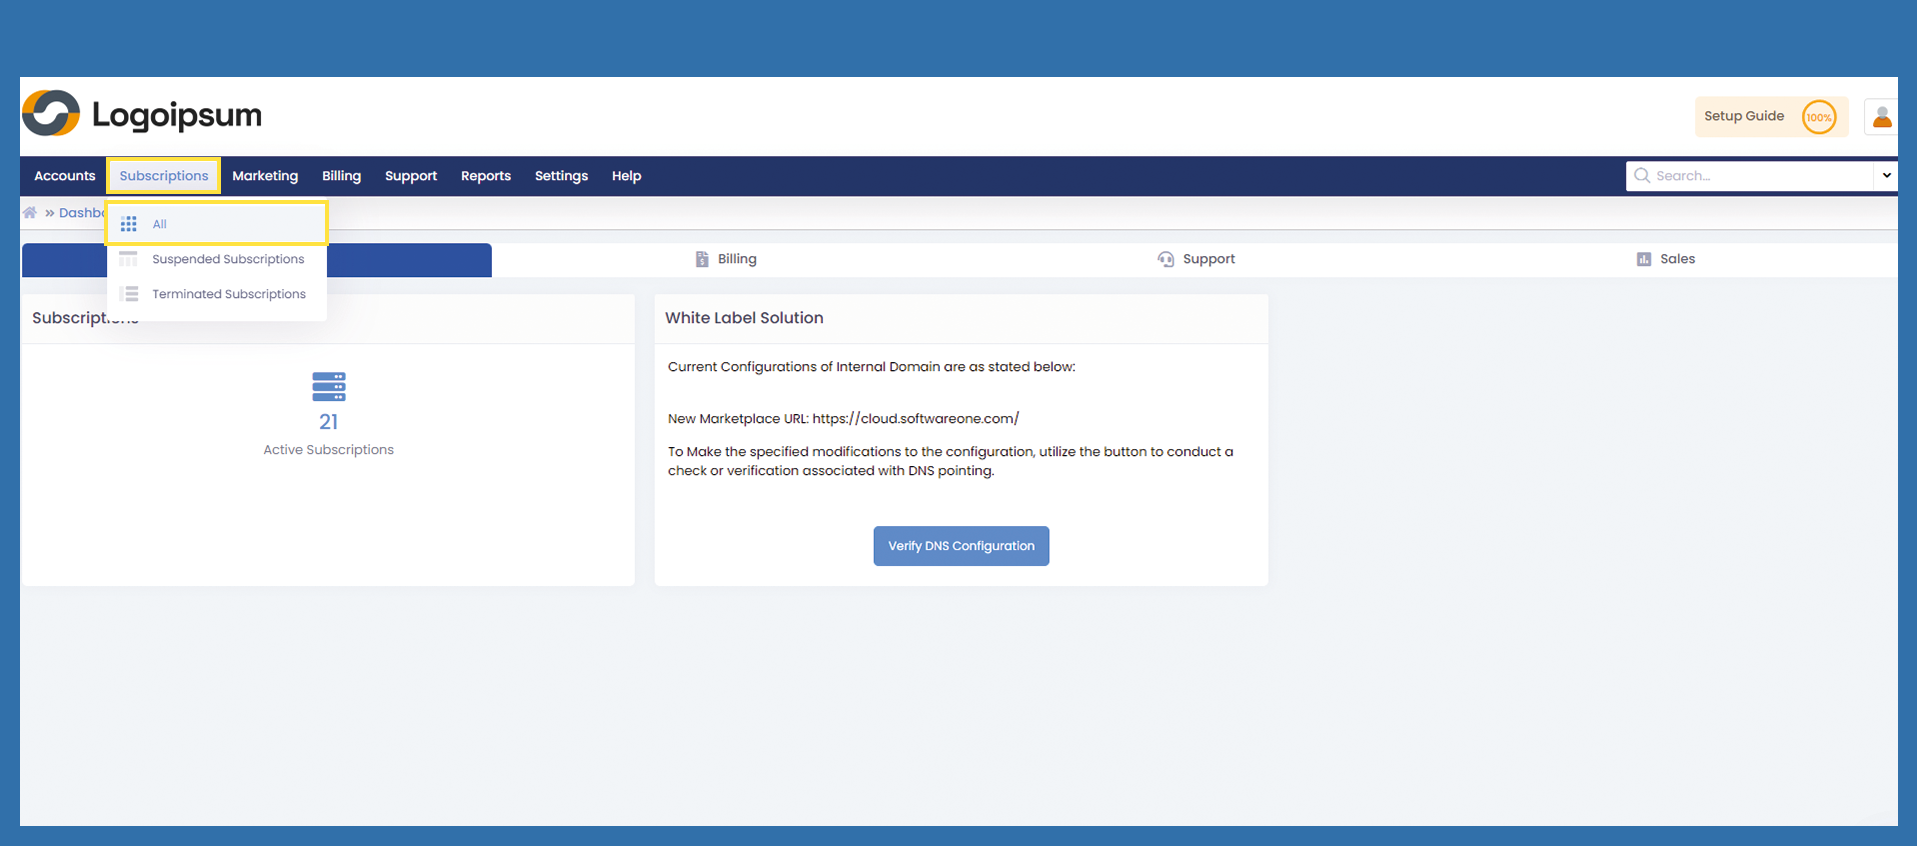Click the Active Subscriptions server icon
Image resolution: width=1917 pixels, height=846 pixels.
(328, 387)
